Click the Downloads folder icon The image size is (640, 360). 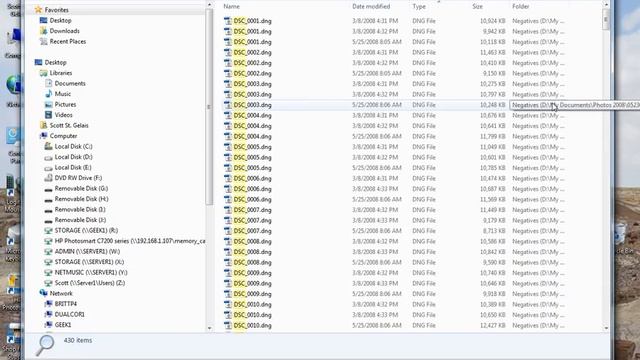(x=44, y=31)
